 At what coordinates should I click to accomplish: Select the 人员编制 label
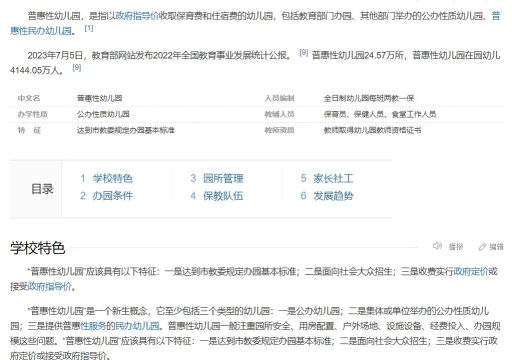(x=280, y=98)
